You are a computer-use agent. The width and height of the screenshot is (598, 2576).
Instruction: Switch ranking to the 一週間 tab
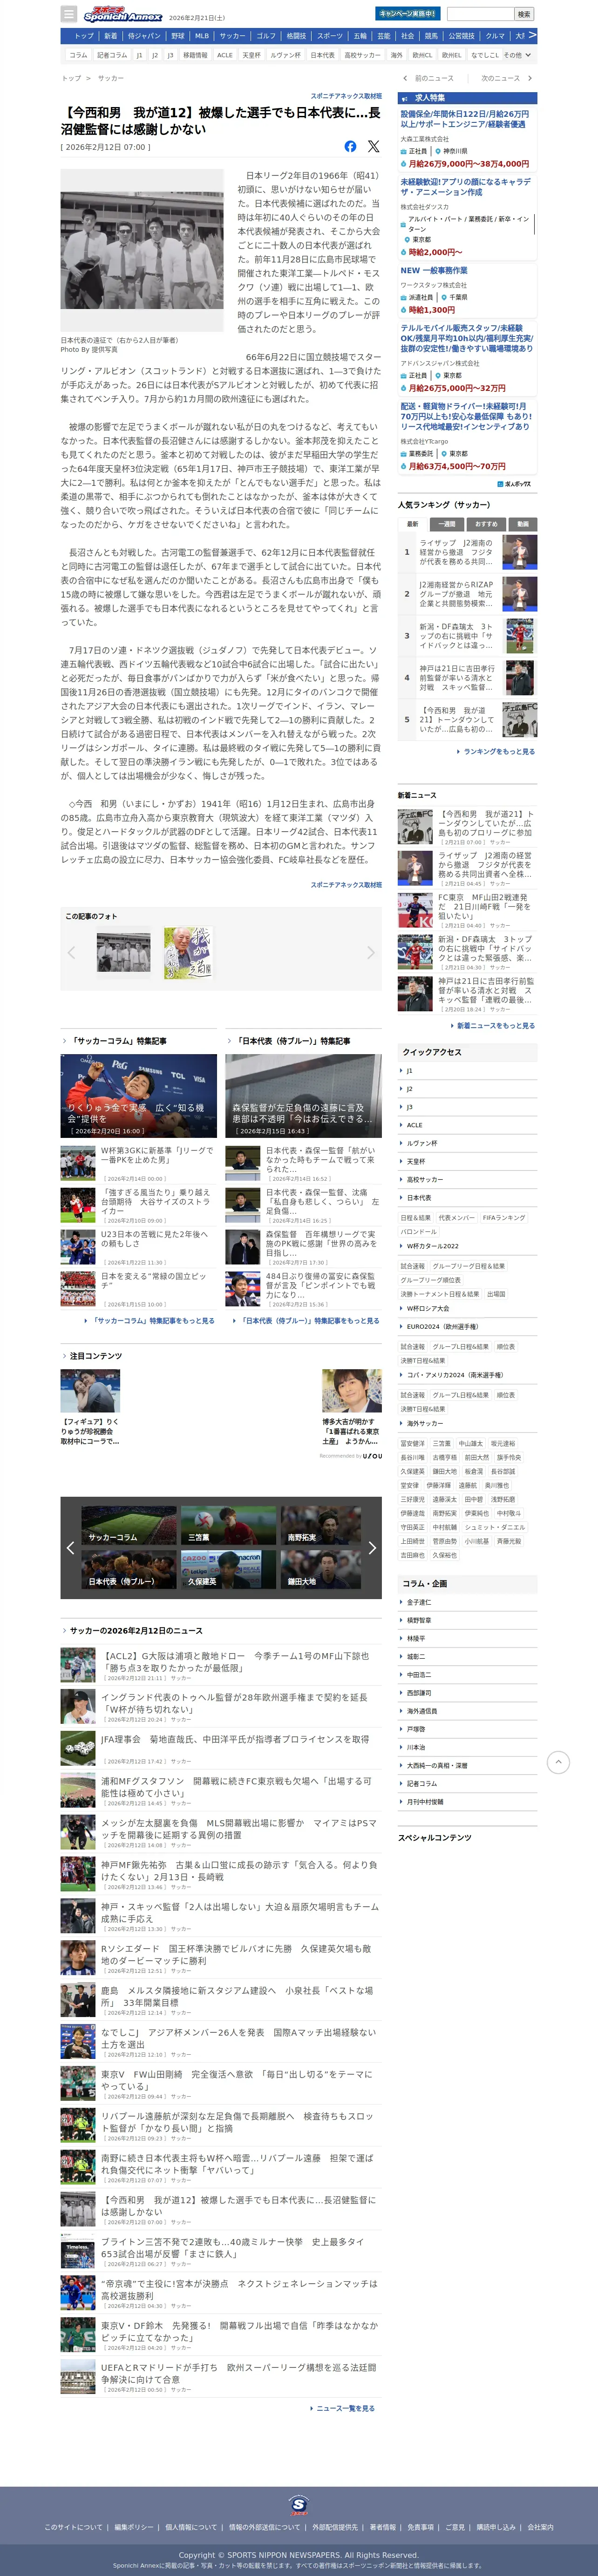448,524
